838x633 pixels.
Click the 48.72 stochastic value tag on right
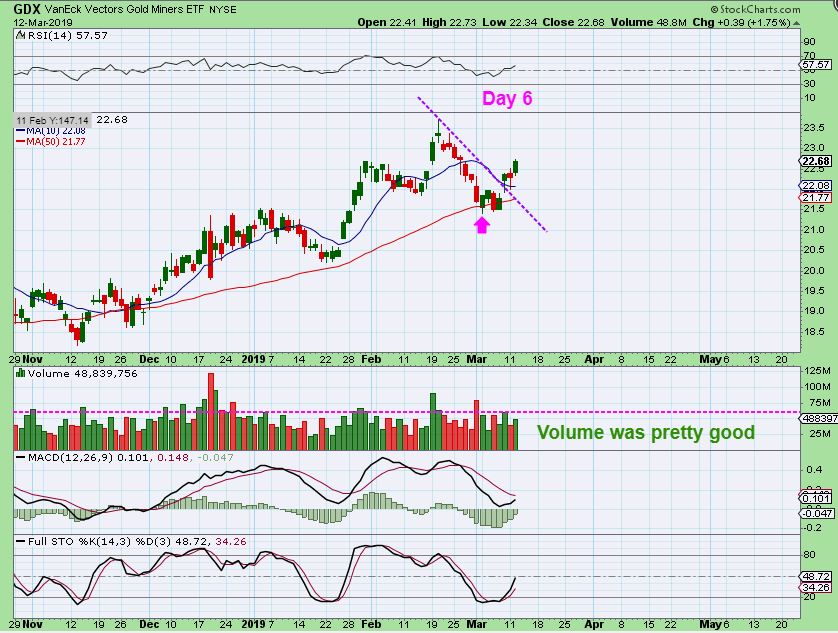[816, 576]
